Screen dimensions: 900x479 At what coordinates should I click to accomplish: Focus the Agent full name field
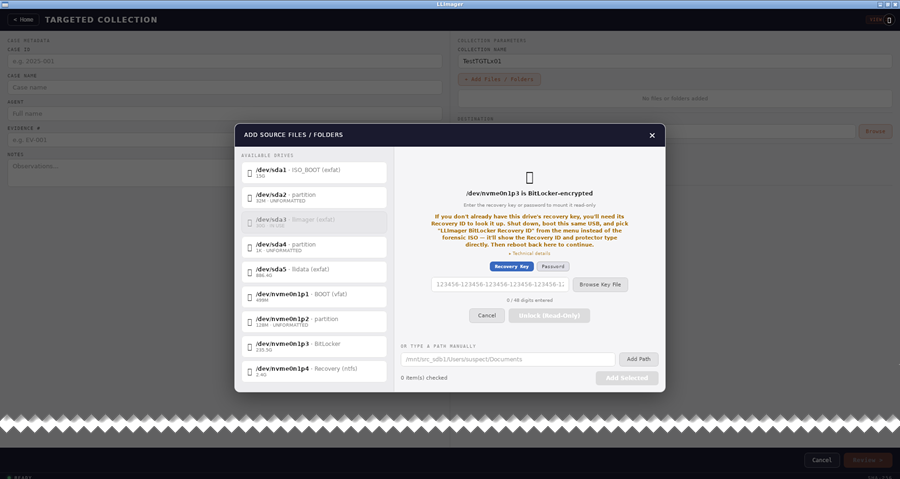[x=224, y=114]
